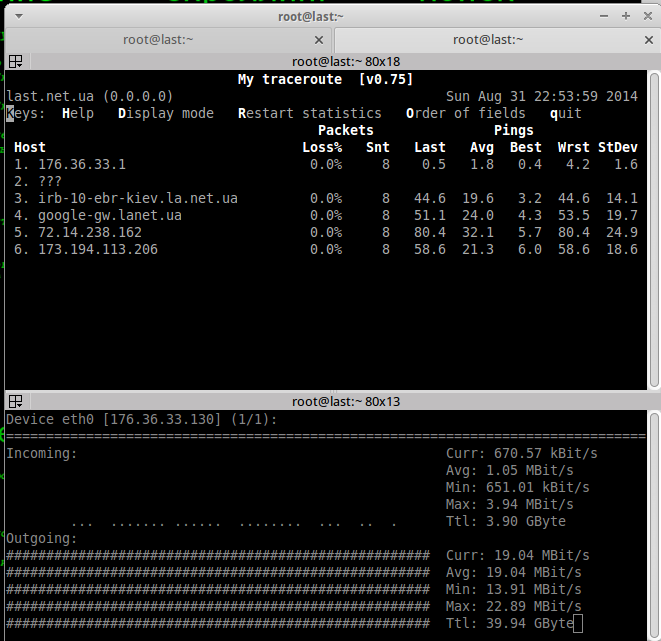Image resolution: width=661 pixels, height=641 pixels.
Task: Click 'quit' in the mtr keys line
Action: tap(566, 113)
